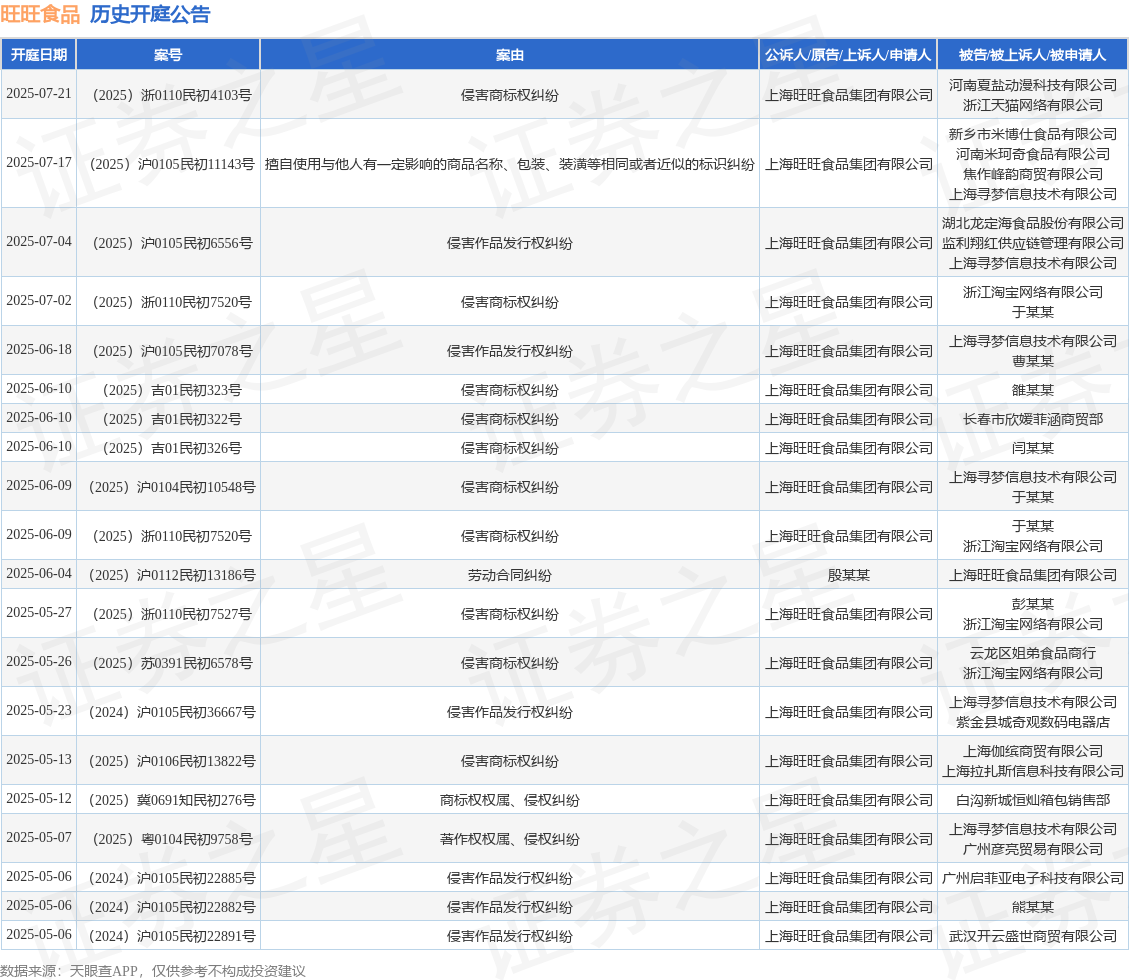This screenshot has height=980, width=1129.
Task: Click defendant 武汉开云盛世商贸有限公司
Action: point(1033,935)
